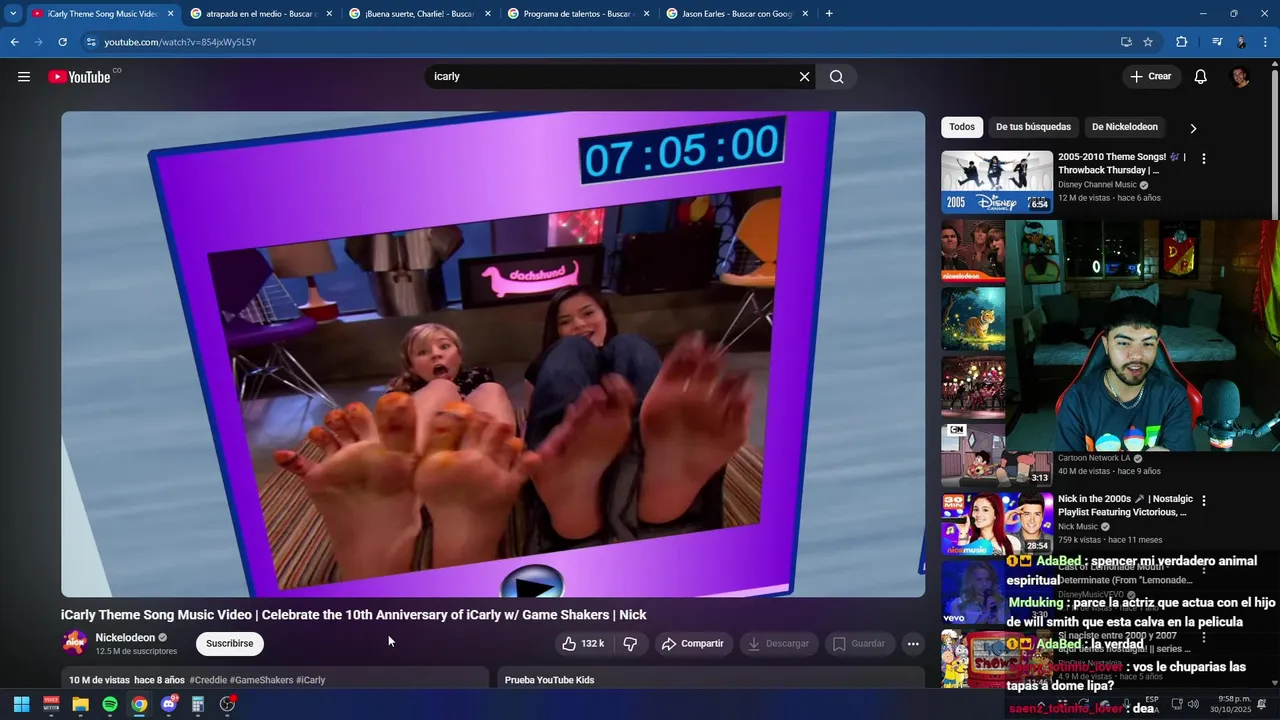Switch to the ¡Buena suerte, Charlie! tab
This screenshot has height=720, width=1280.
tap(419, 14)
